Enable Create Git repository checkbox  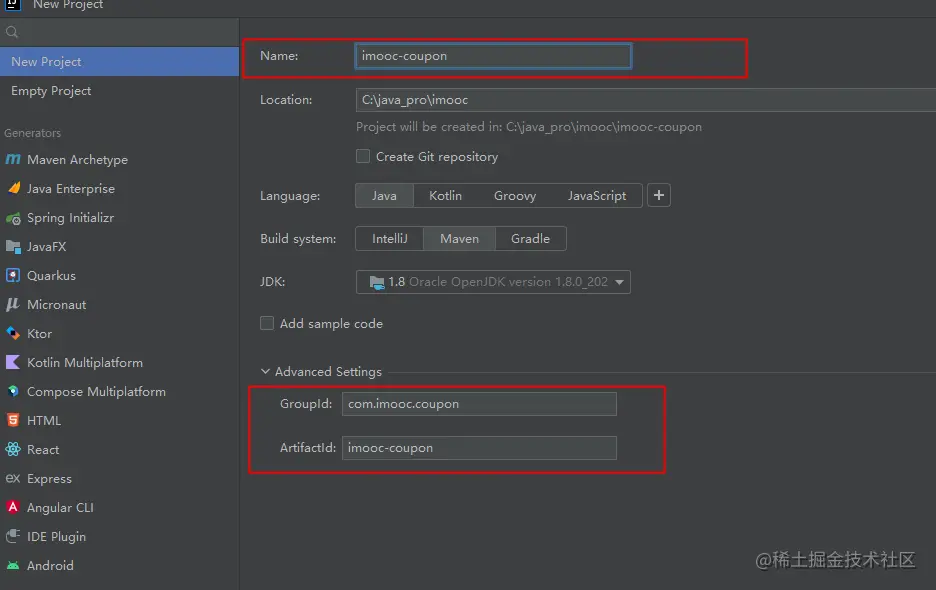pos(363,157)
